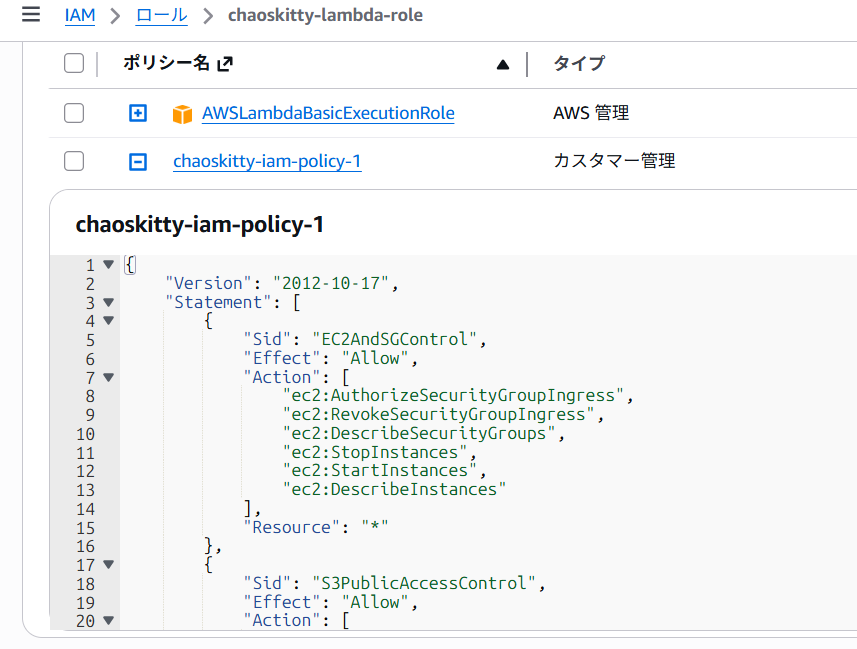Open the chaoskitty-iam-policy-1 policy link
This screenshot has height=649, width=857.
tap(267, 161)
